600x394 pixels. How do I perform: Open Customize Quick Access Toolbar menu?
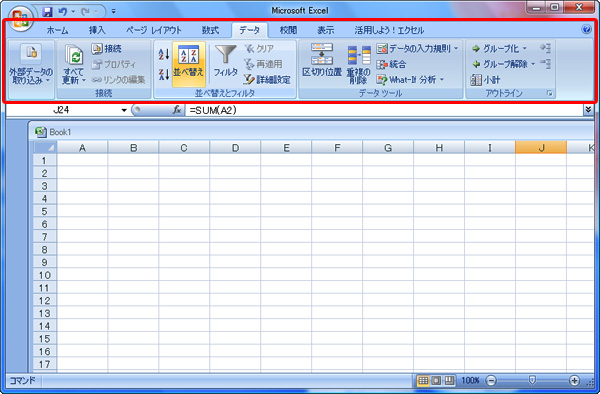point(113,11)
